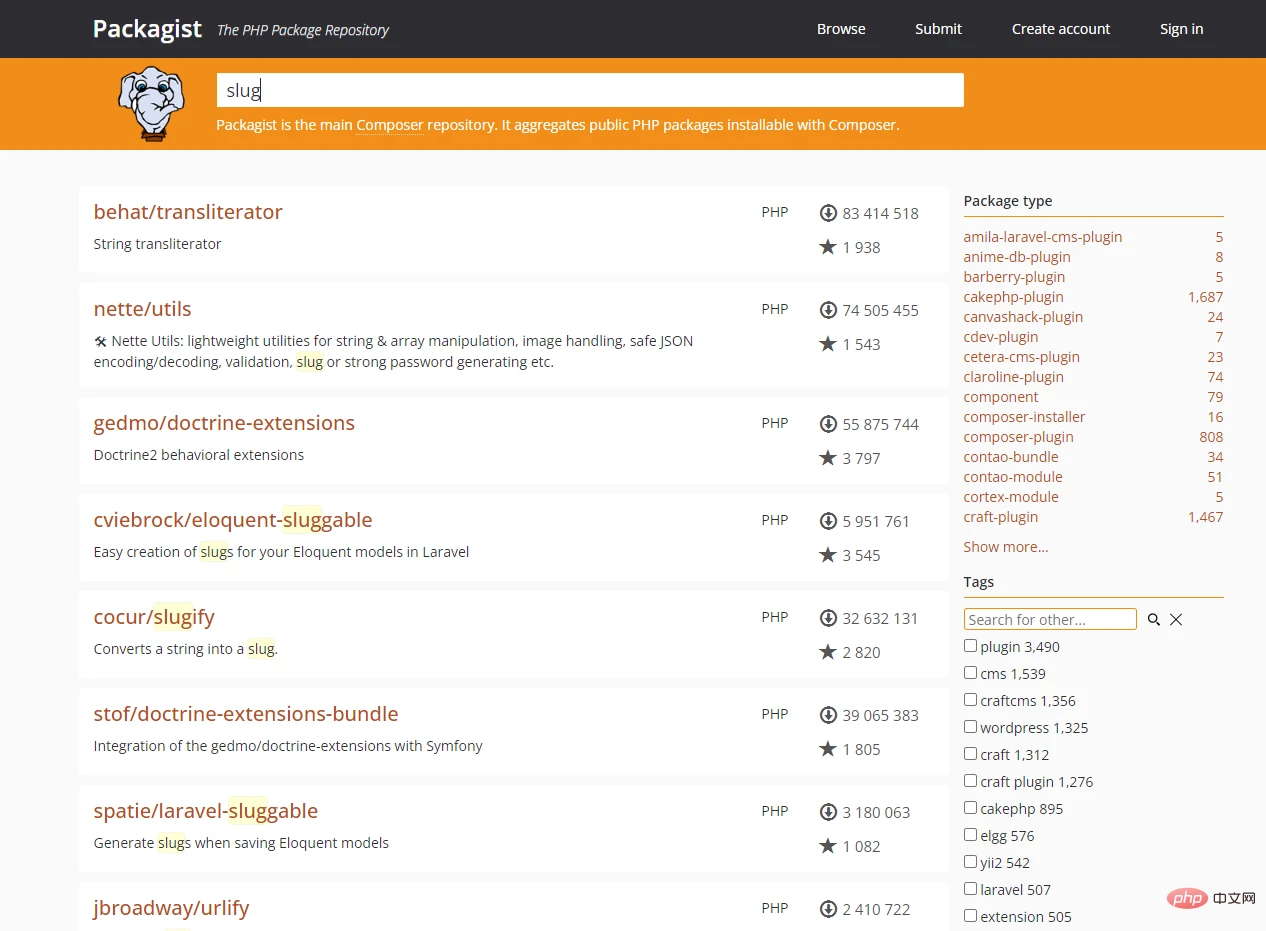Check the cakephp tag filter
1266x931 pixels.
tap(970, 808)
